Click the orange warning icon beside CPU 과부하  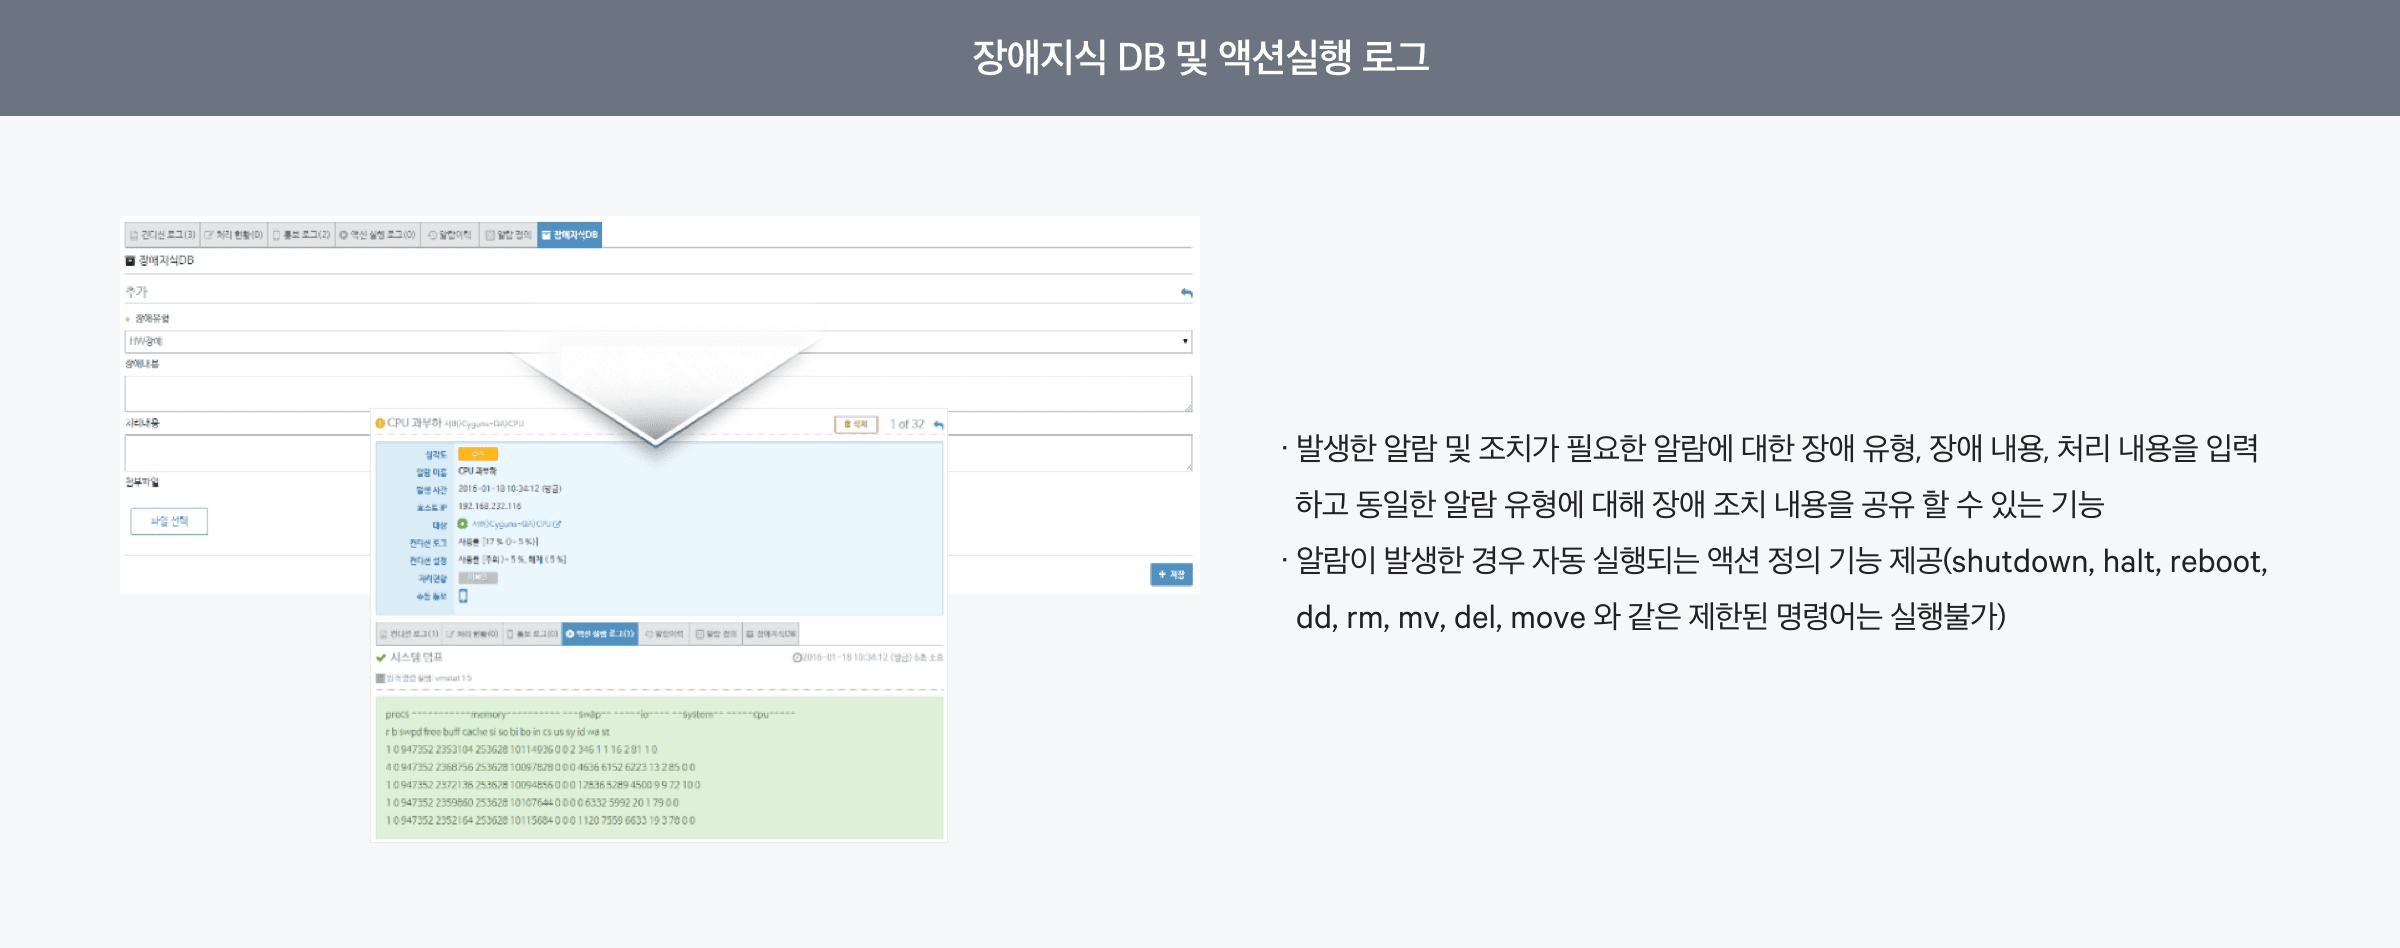tap(380, 423)
